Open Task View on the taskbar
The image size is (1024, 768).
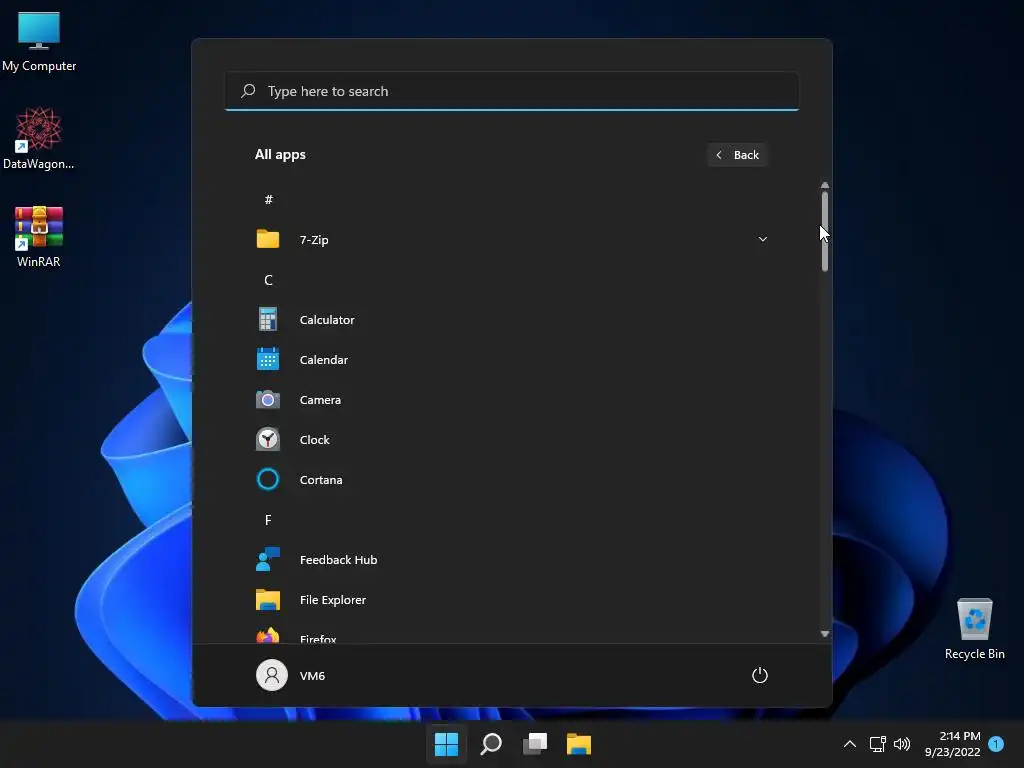click(x=535, y=744)
